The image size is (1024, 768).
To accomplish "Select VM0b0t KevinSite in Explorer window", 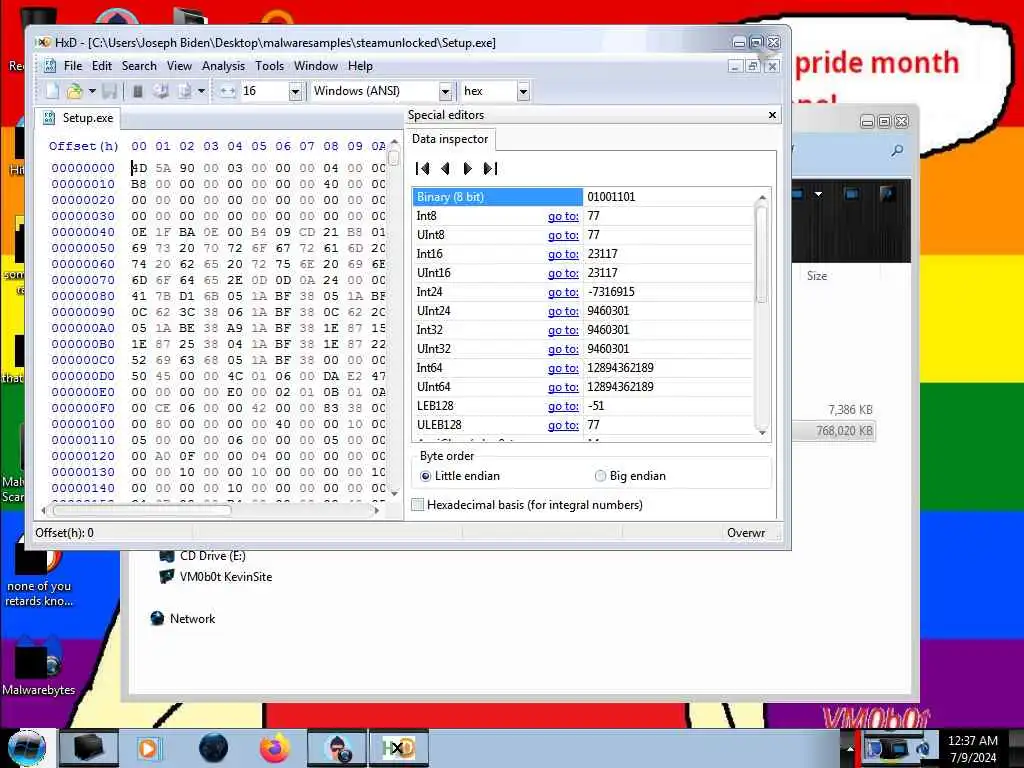I will click(216, 577).
